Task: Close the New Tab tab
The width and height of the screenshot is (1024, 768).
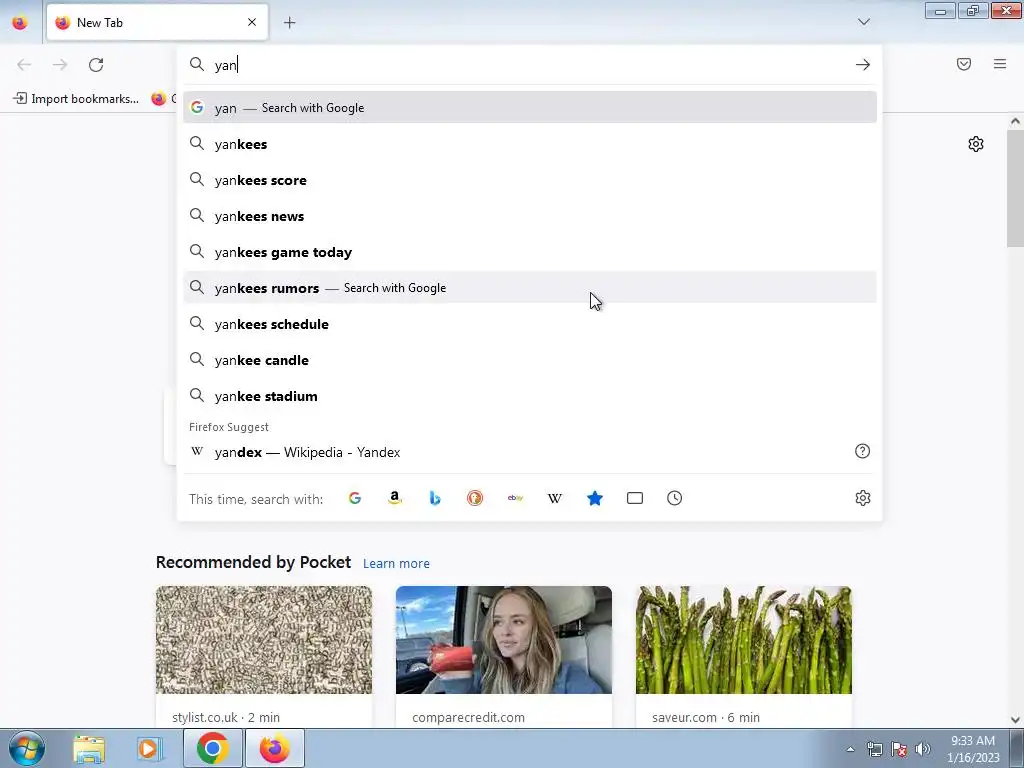Action: [x=252, y=22]
